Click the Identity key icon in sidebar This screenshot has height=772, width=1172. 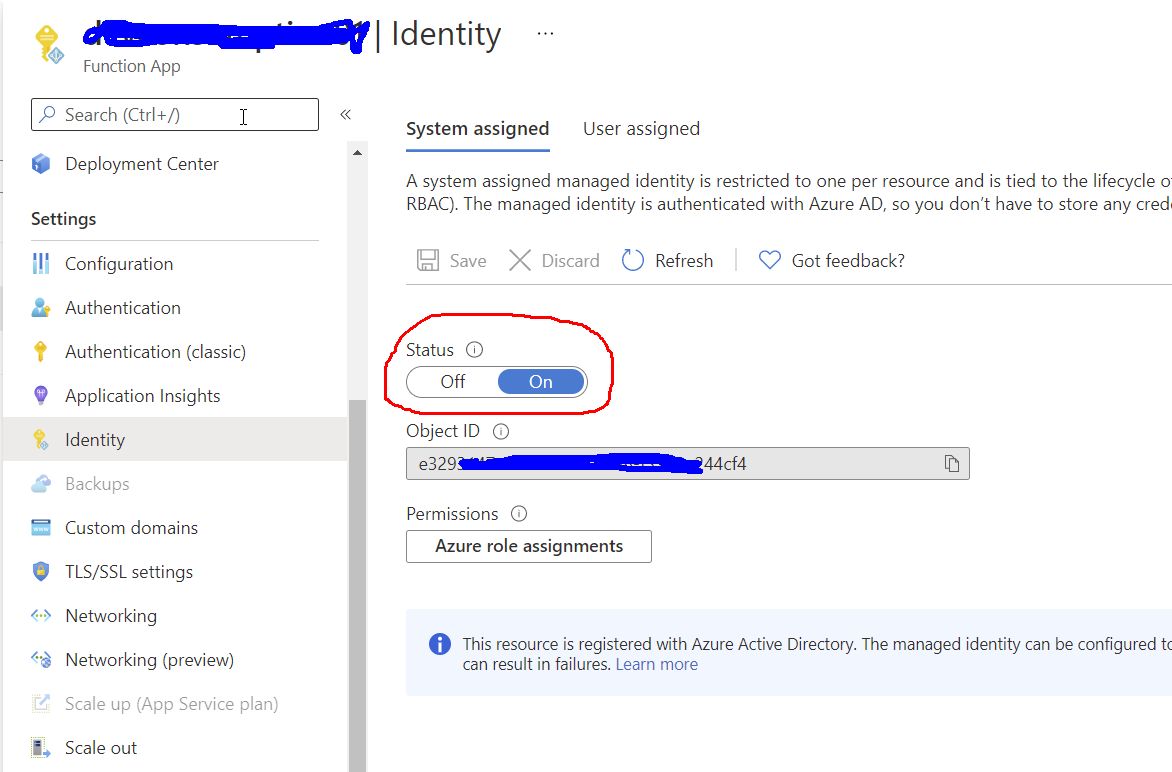click(x=41, y=440)
